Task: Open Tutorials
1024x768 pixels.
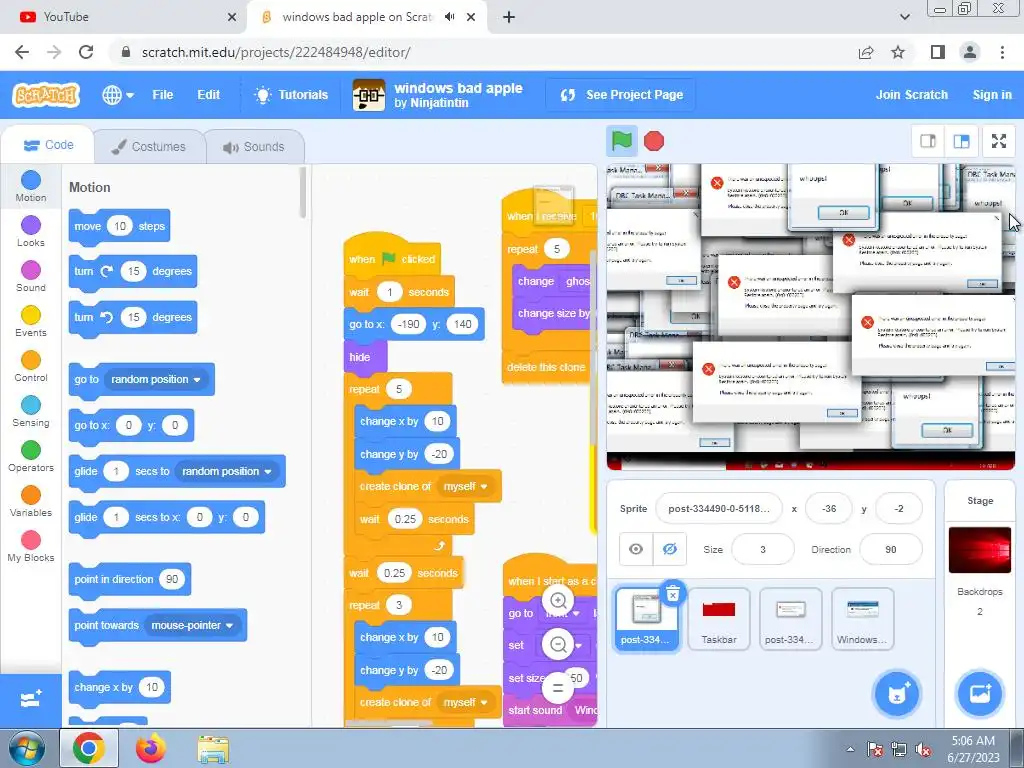Action: [x=291, y=95]
